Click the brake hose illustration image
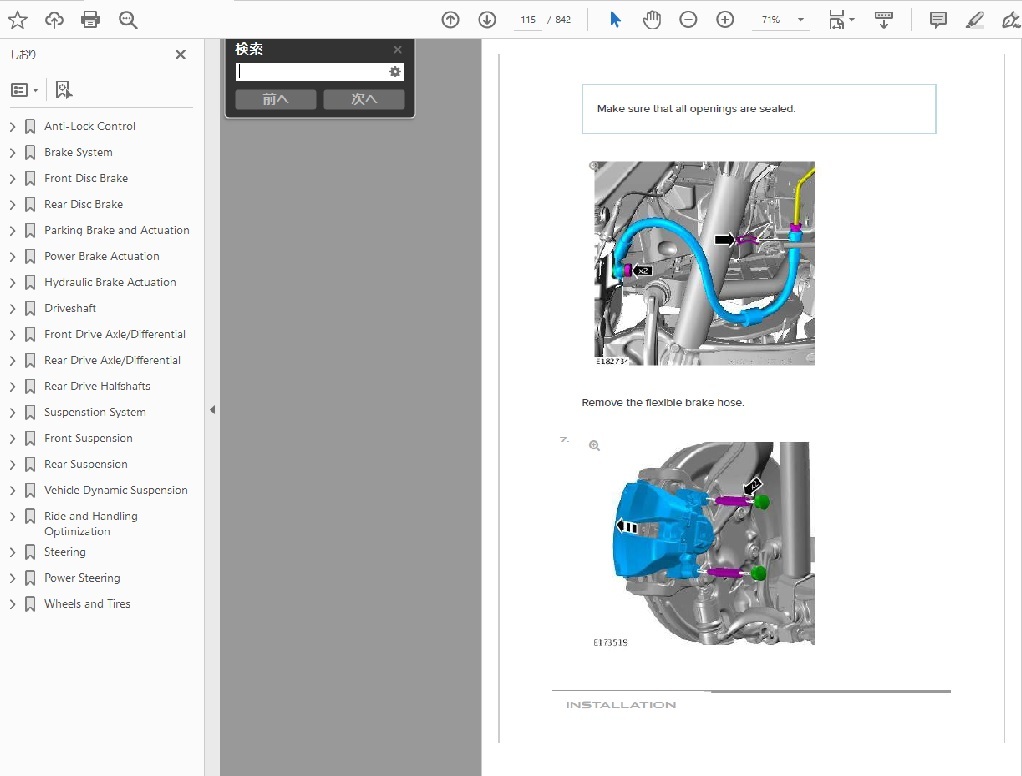1022x776 pixels. click(704, 263)
